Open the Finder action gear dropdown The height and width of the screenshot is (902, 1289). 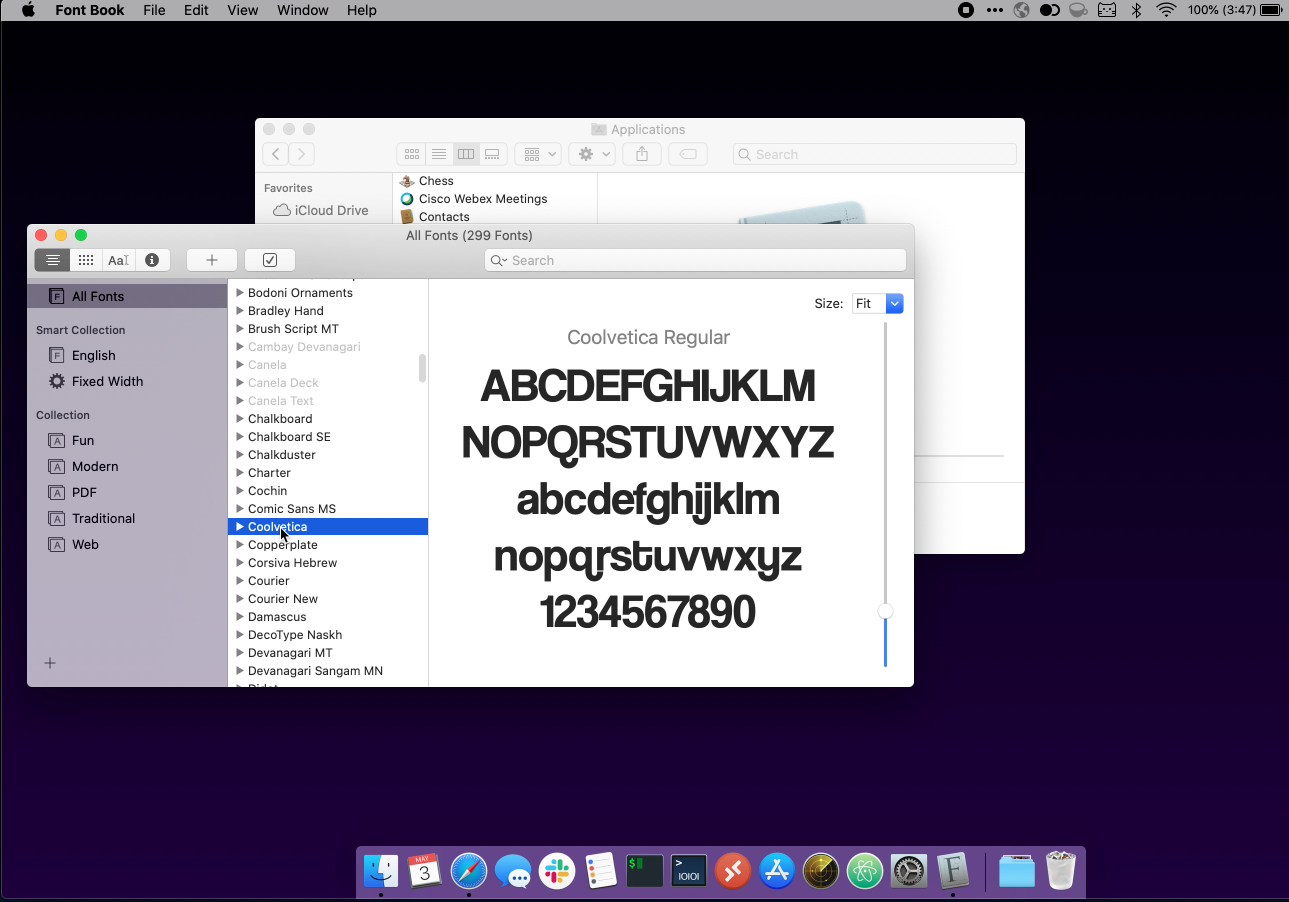click(x=591, y=154)
